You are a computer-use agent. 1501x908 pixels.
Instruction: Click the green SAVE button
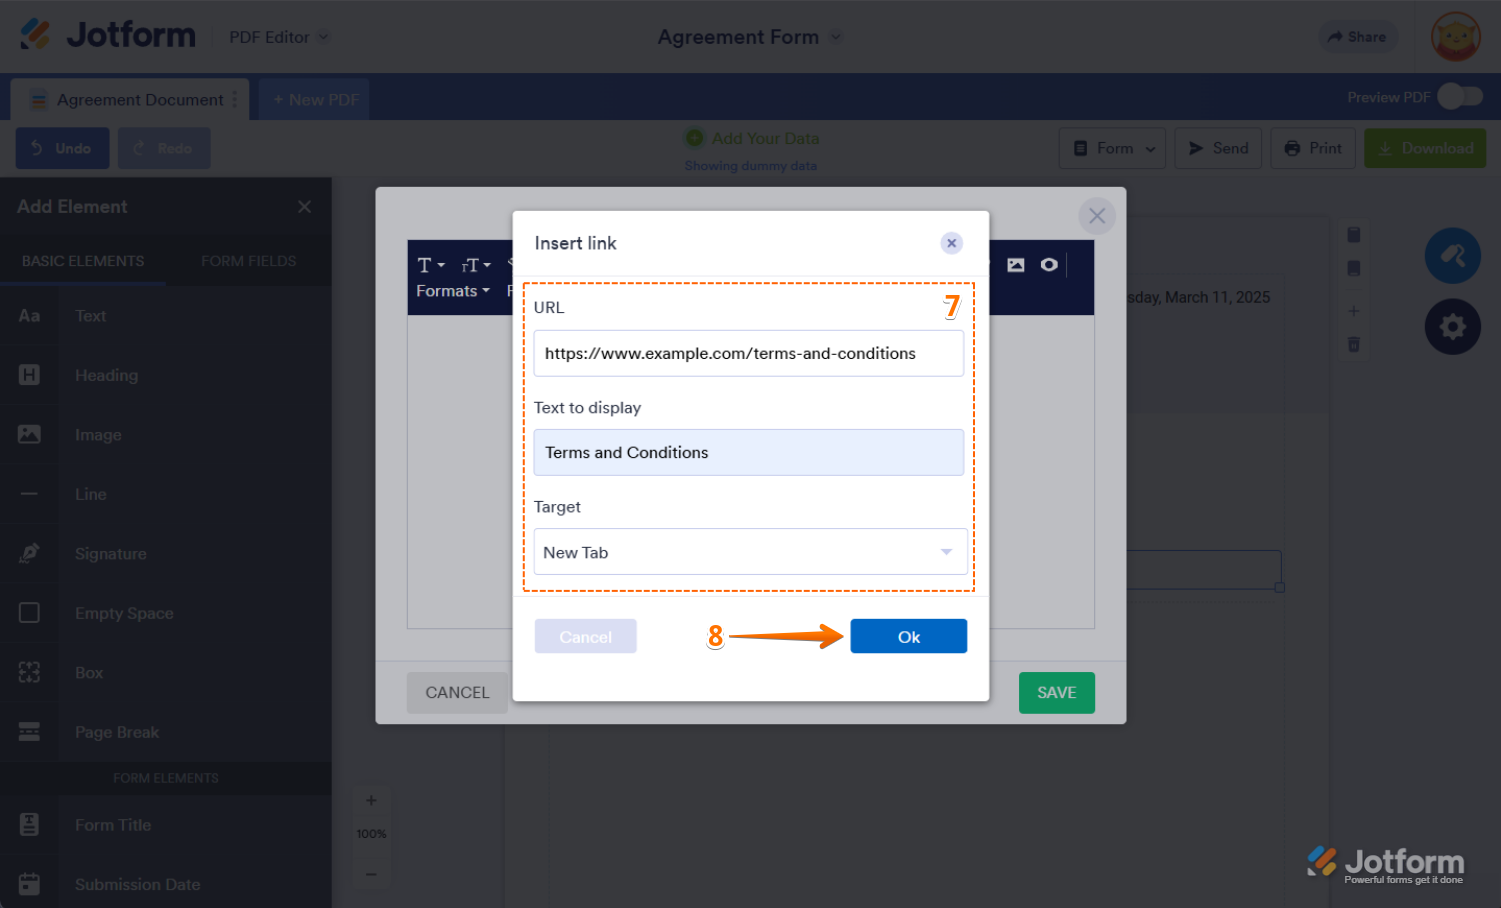click(x=1057, y=693)
